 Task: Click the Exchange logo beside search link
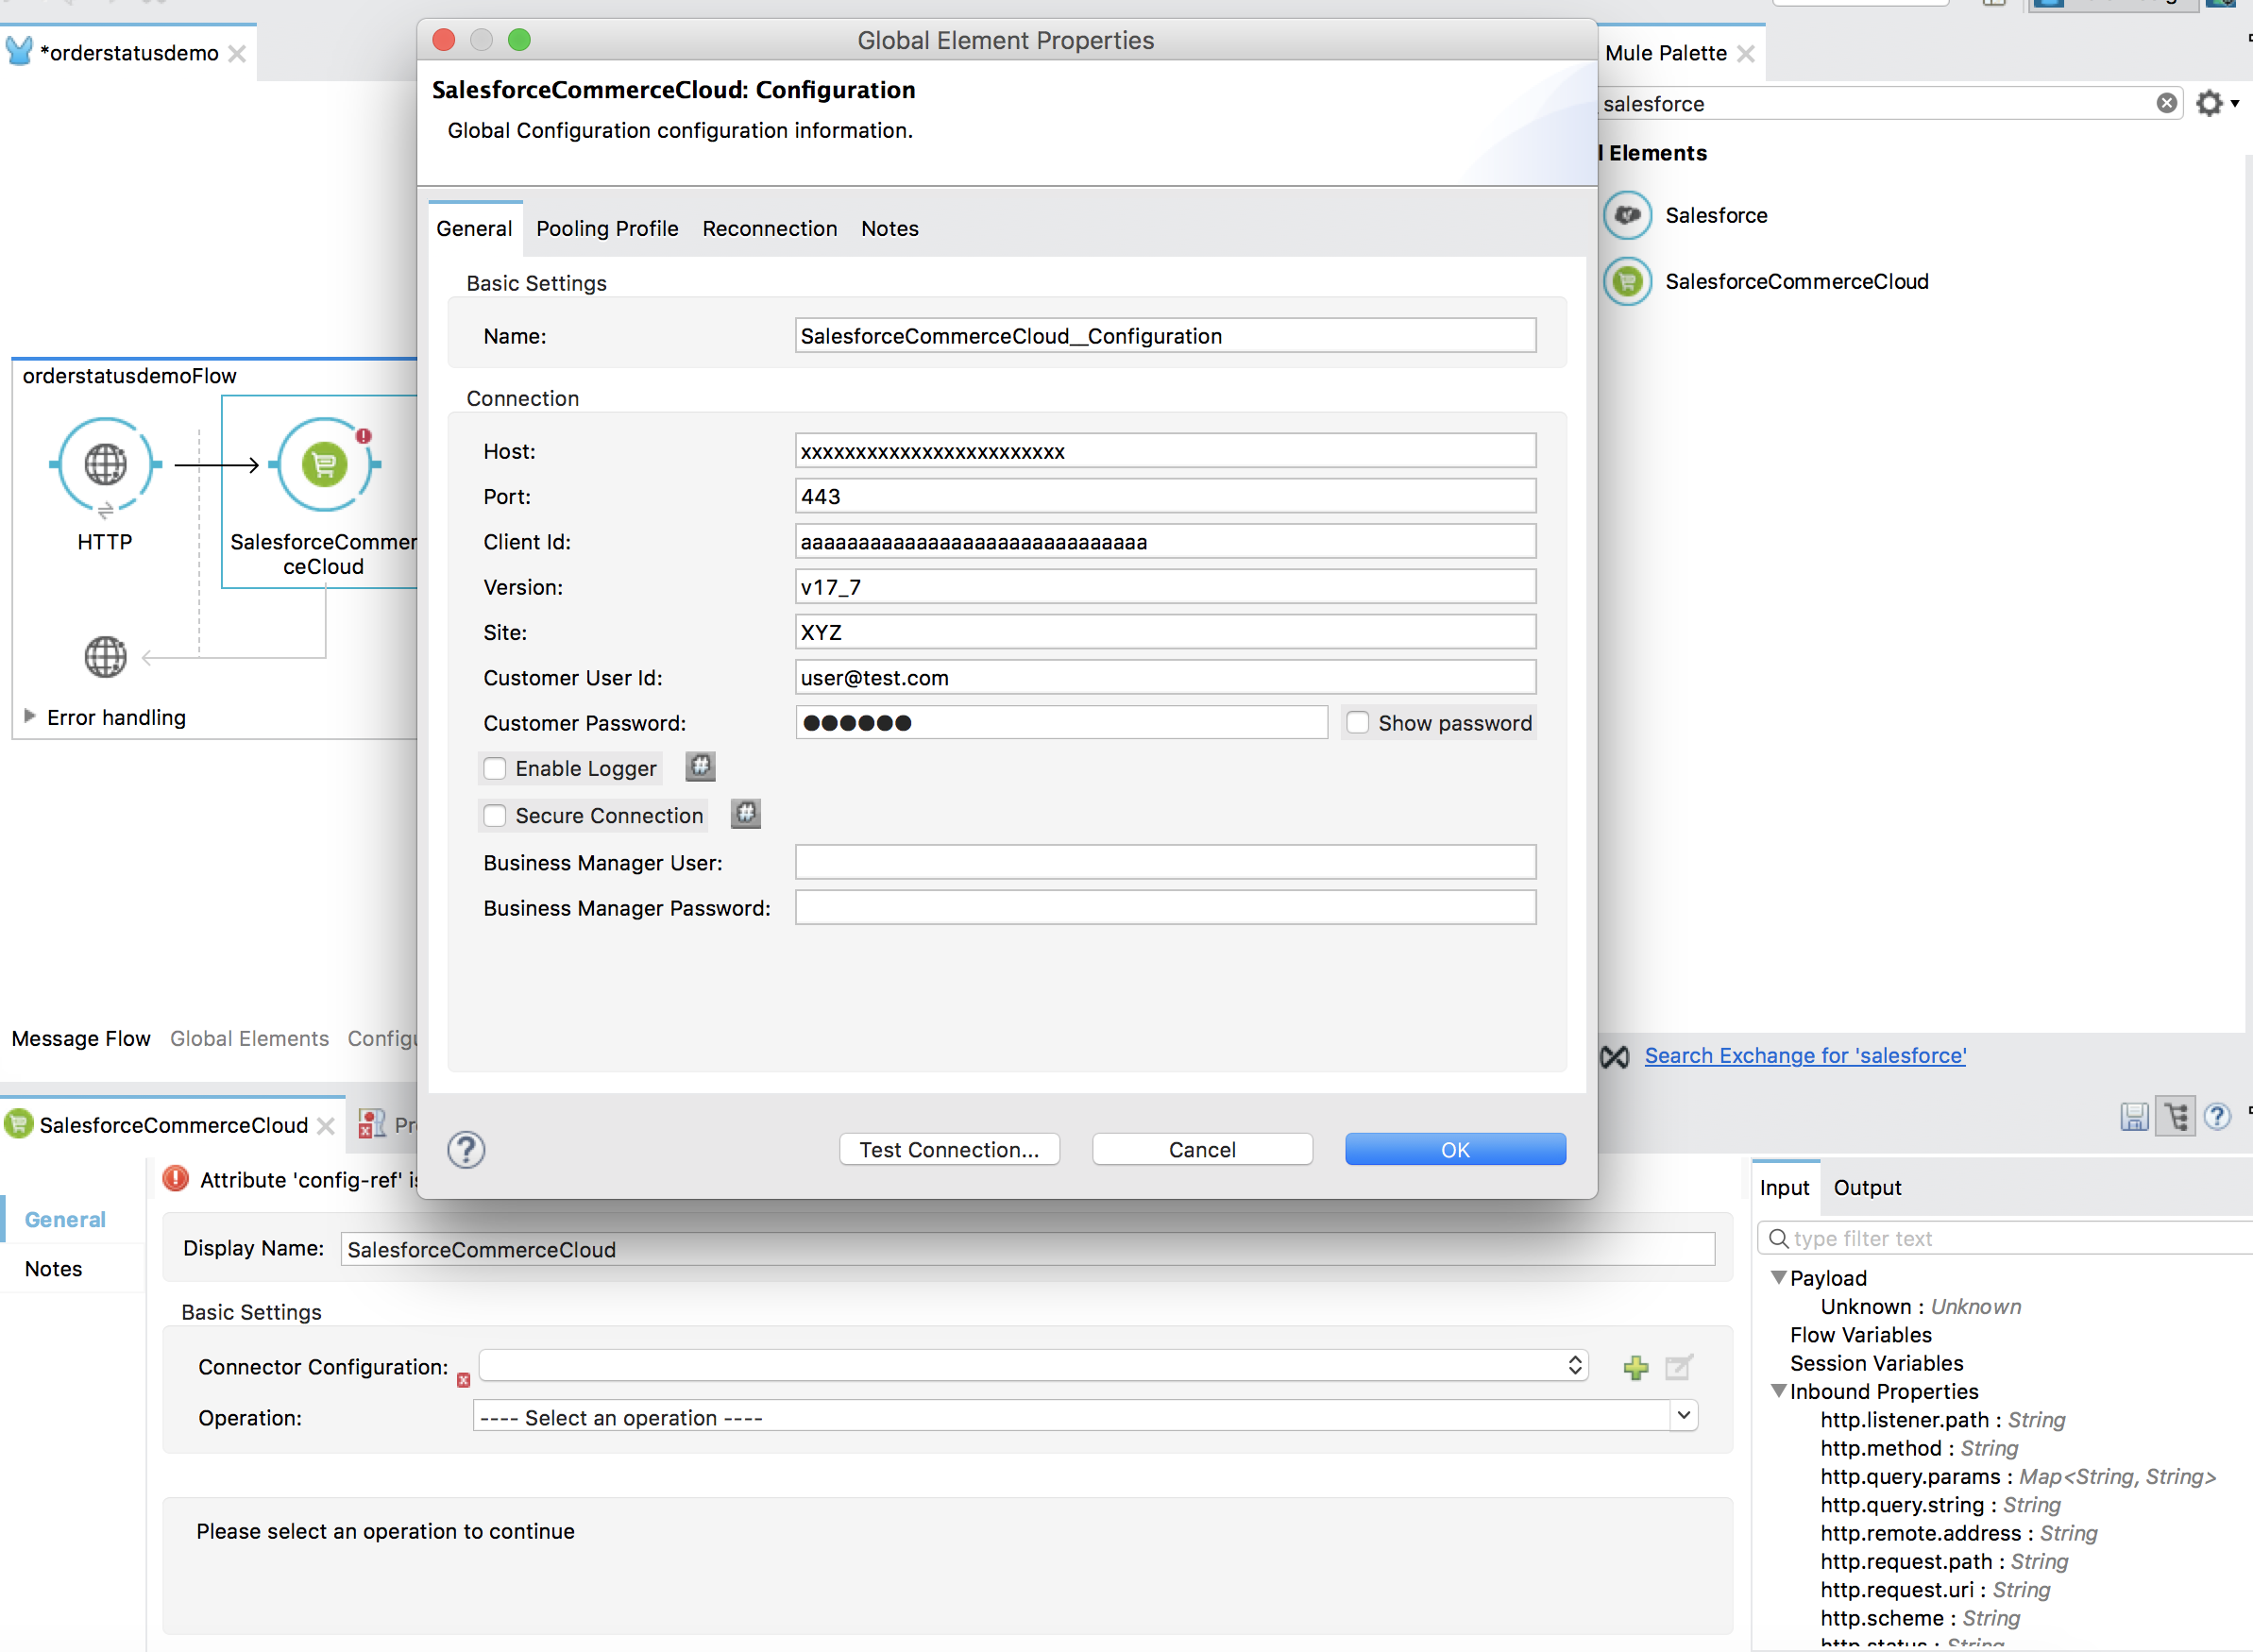(x=1615, y=1056)
